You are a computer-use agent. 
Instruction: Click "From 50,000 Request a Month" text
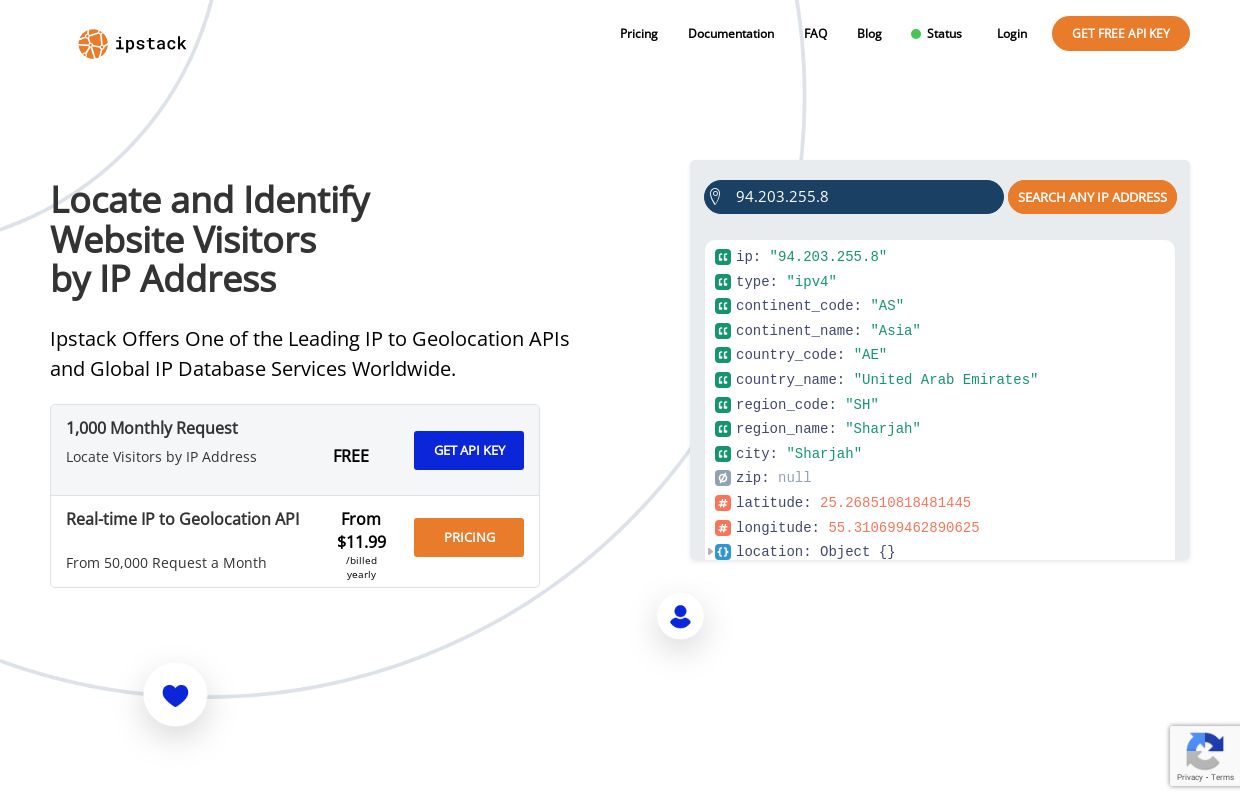tap(166, 563)
